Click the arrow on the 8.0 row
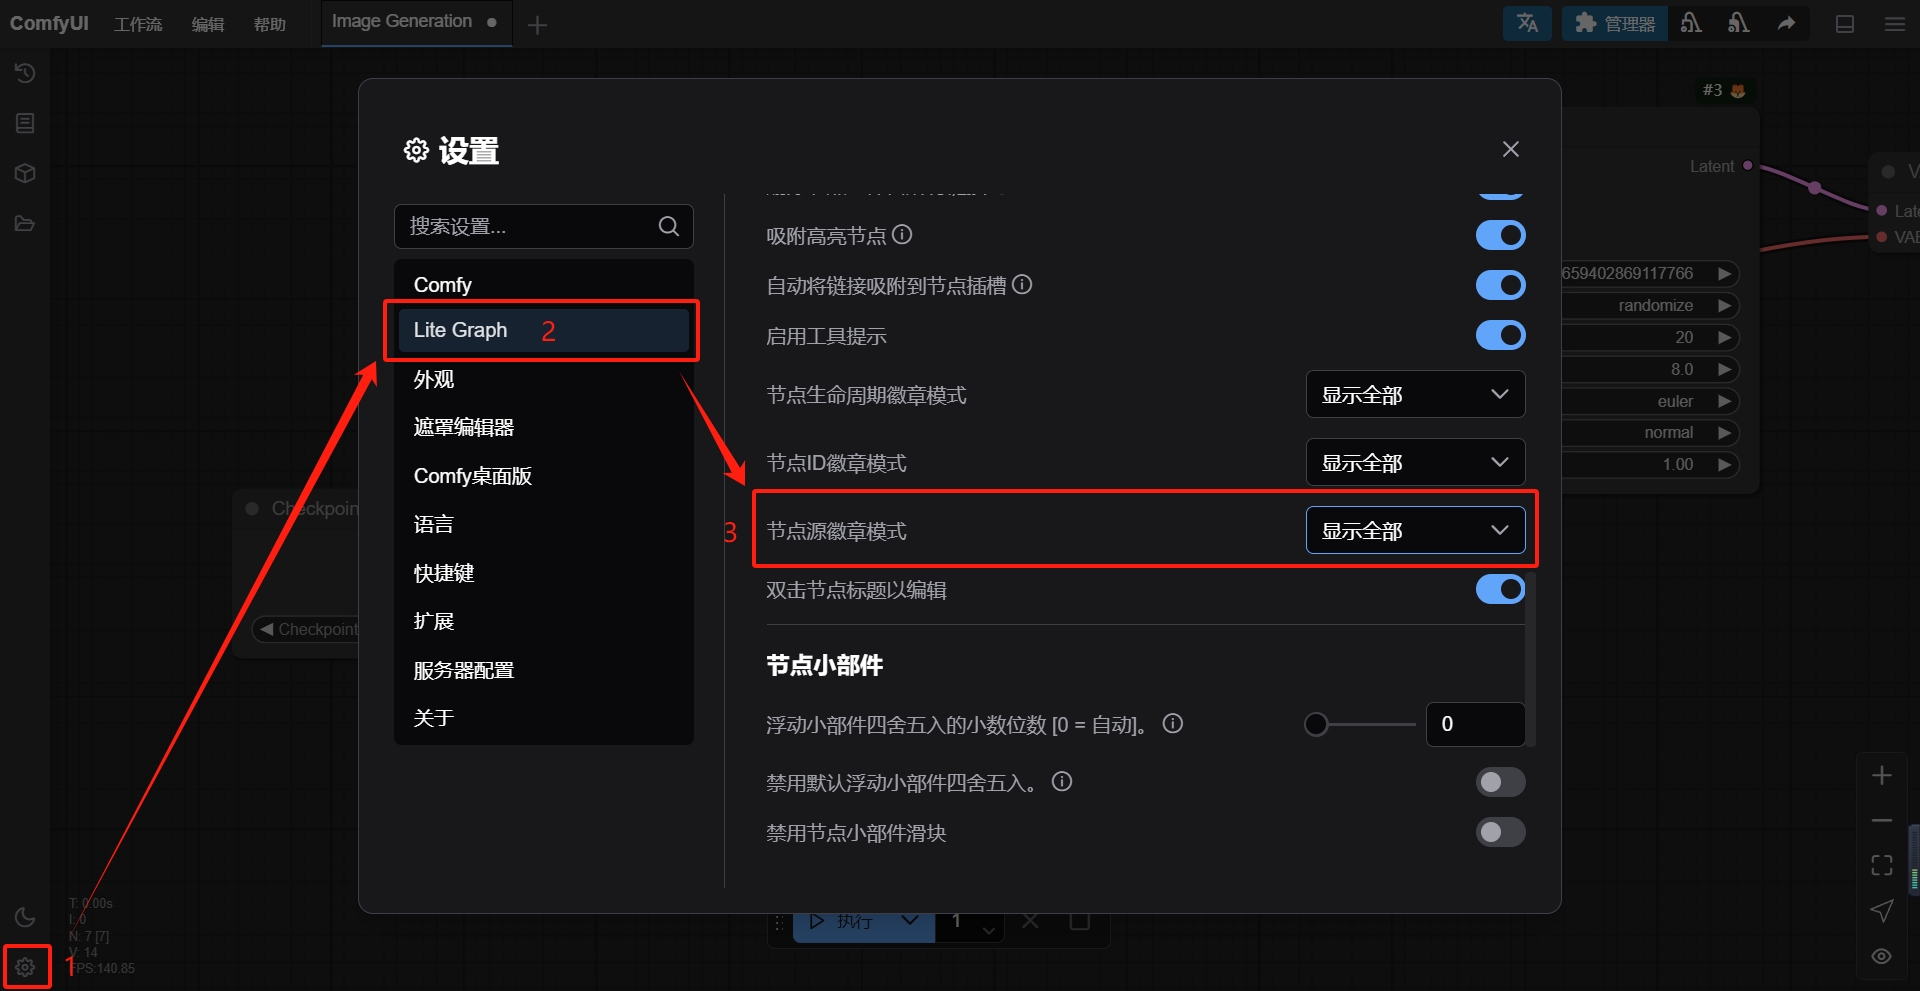Viewport: 1920px width, 991px height. [1724, 369]
